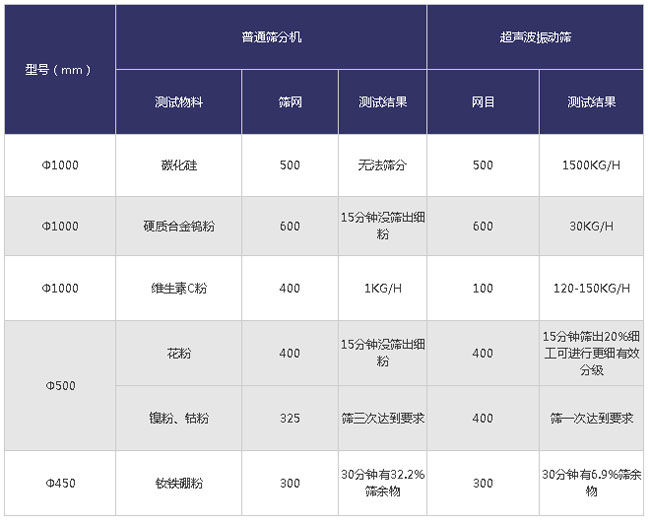
Task: Click the 型号（mm）column header
Action: [59, 70]
